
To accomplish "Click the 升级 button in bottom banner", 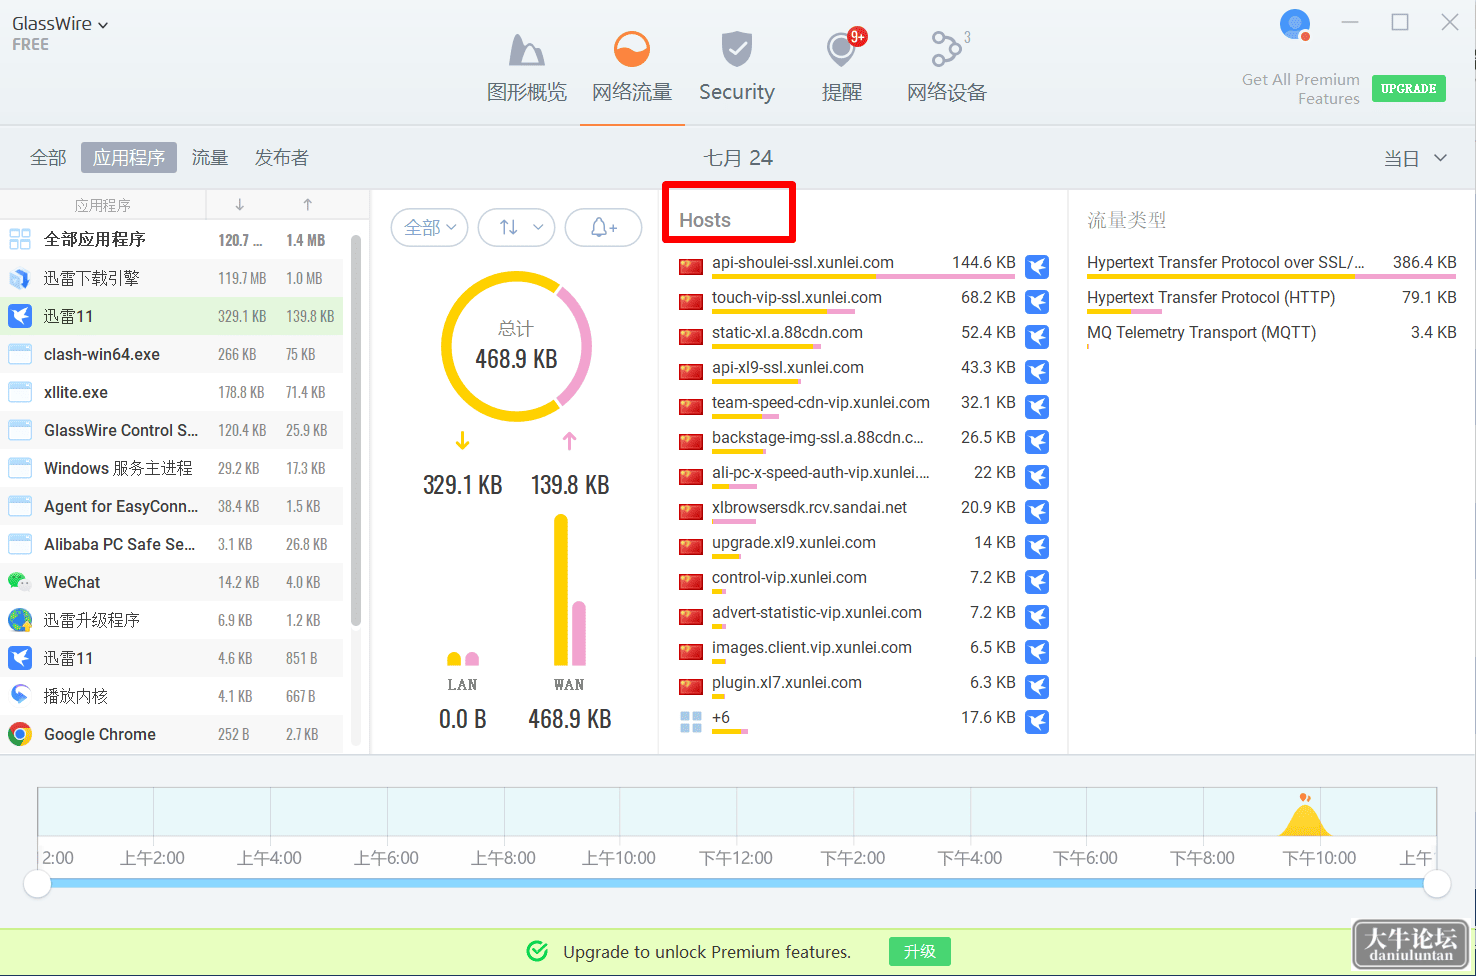I will 920,952.
